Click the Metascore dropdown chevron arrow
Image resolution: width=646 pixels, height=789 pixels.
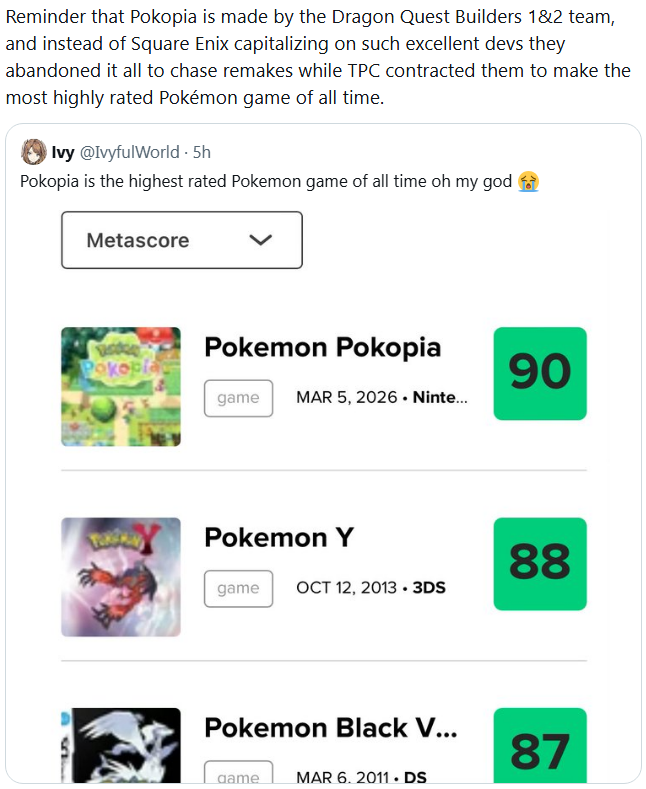tap(260, 240)
